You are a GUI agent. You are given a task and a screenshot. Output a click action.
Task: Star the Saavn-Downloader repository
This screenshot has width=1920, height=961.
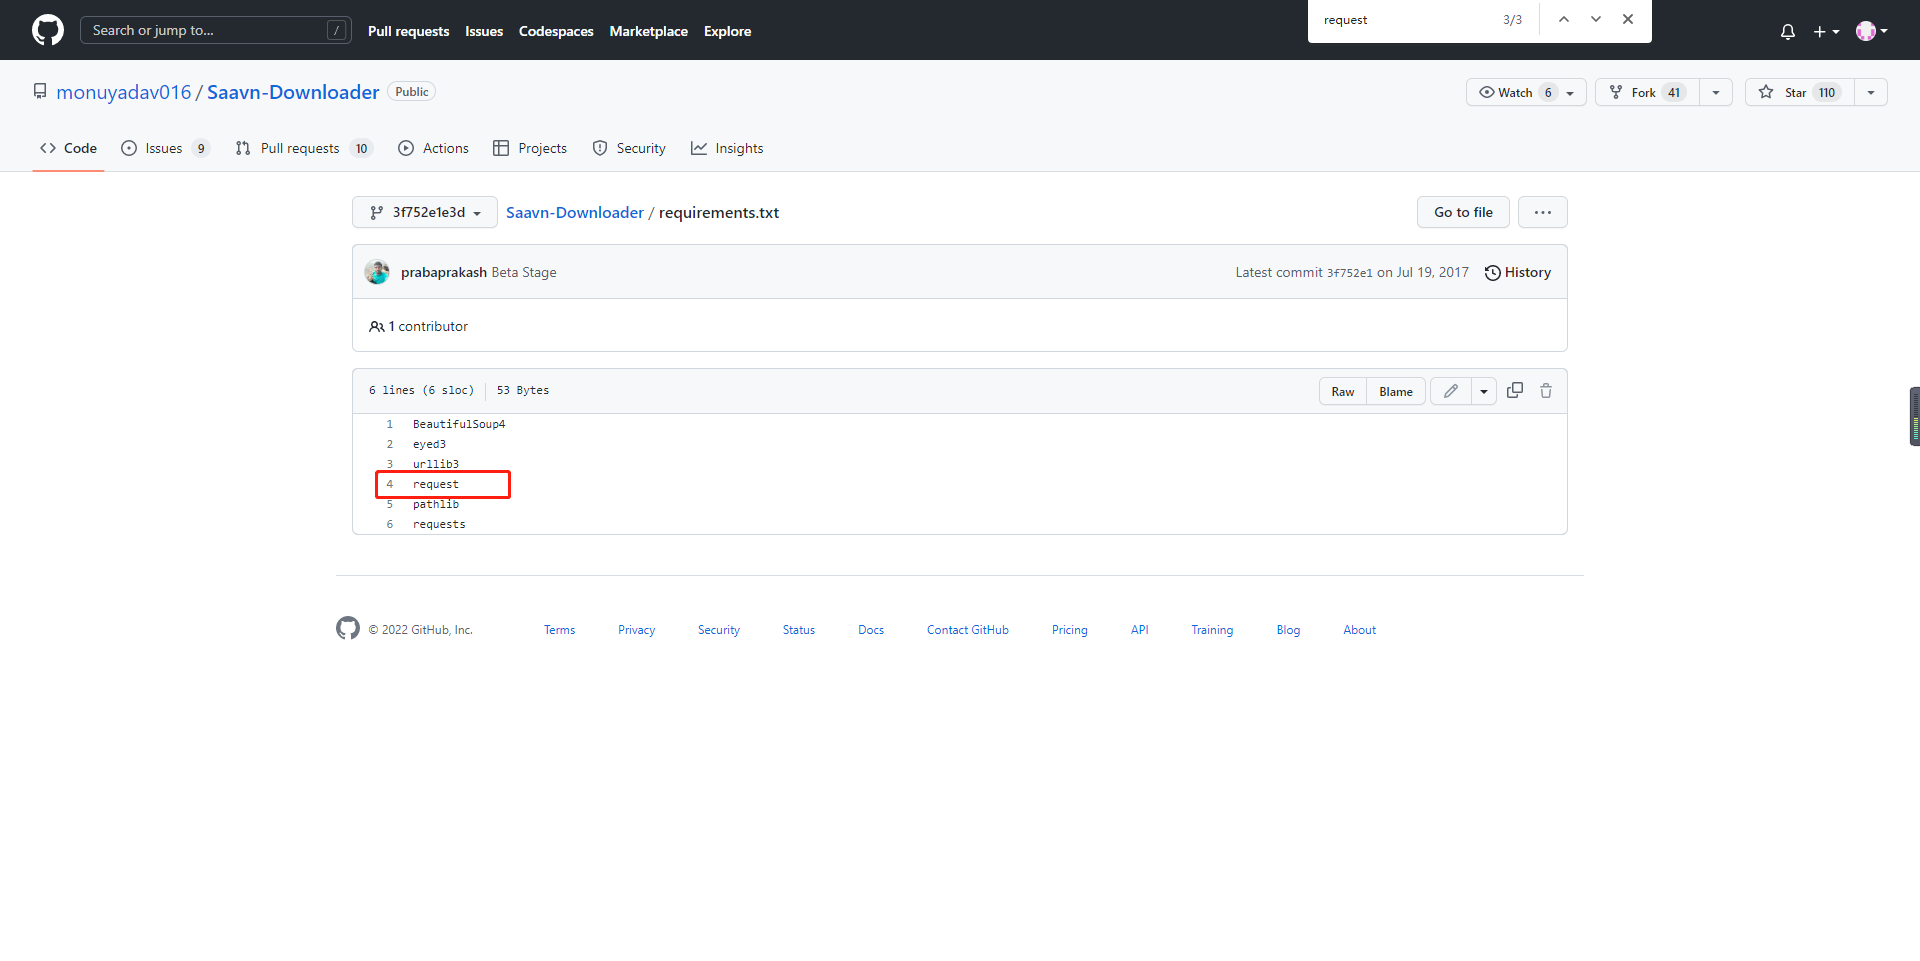pyautogui.click(x=1795, y=92)
